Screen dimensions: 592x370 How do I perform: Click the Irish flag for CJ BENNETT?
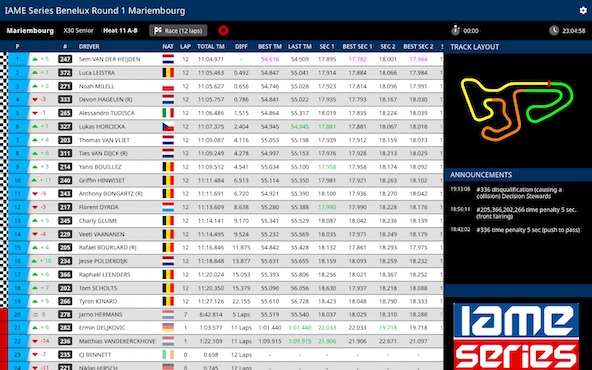[x=168, y=355]
